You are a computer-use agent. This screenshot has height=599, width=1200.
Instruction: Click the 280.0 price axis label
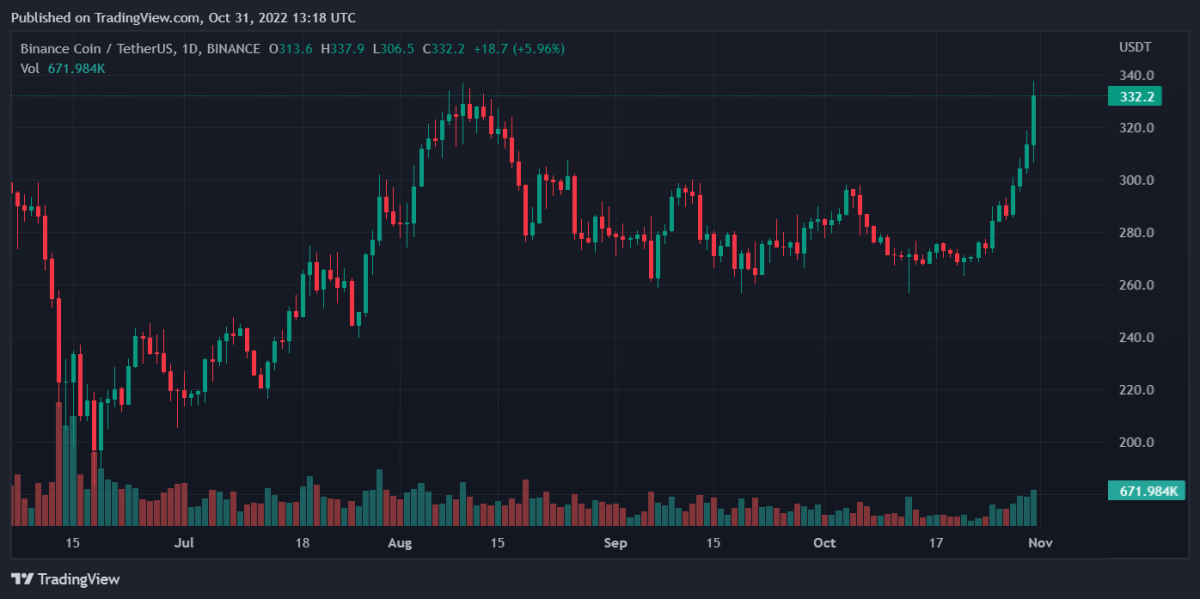(1137, 233)
